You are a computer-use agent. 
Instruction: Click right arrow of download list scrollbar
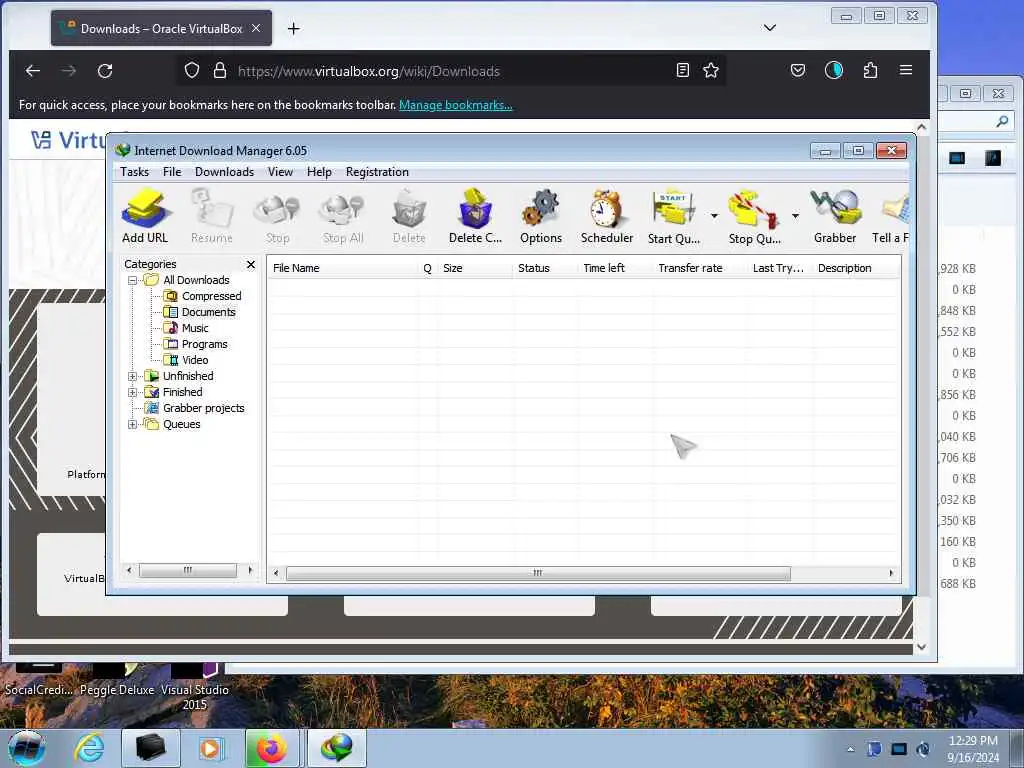coord(891,573)
